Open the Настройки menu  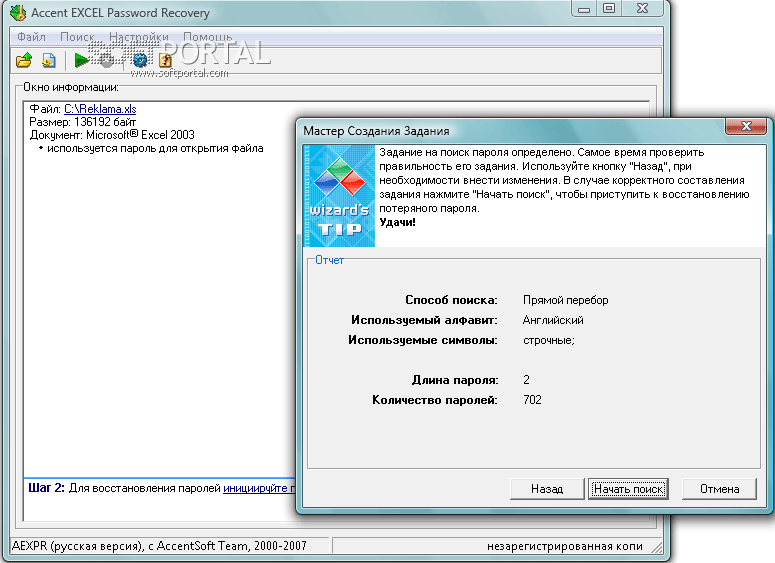pyautogui.click(x=139, y=37)
